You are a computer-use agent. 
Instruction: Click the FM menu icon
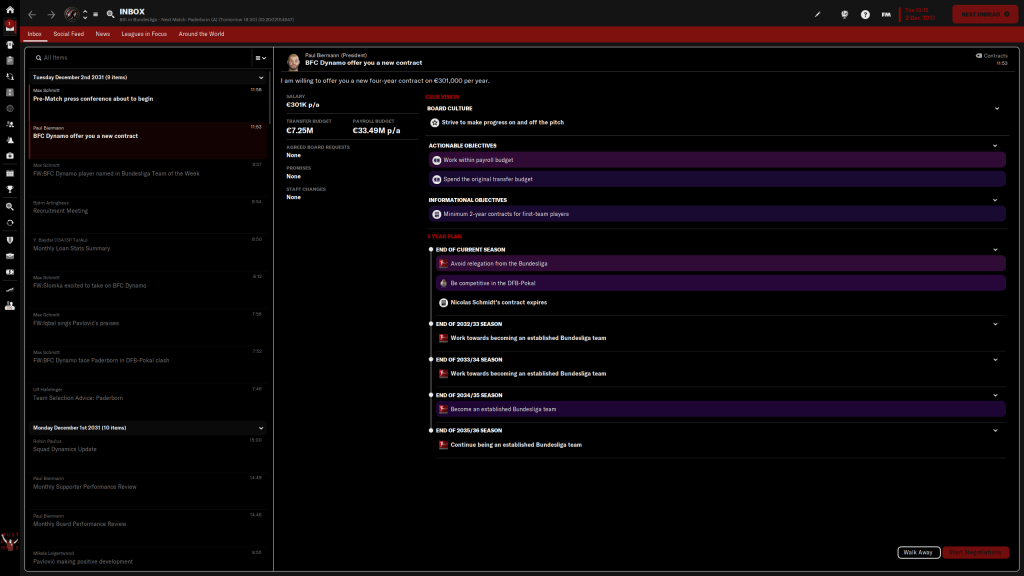coord(886,14)
